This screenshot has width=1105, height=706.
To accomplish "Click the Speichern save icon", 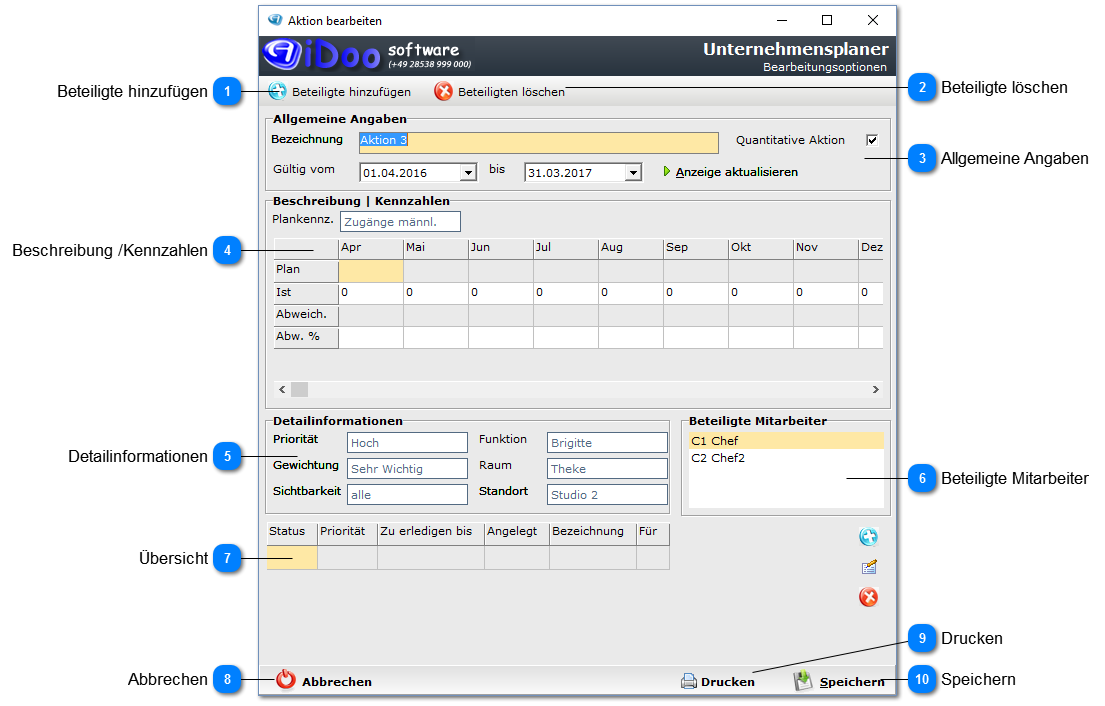I will [803, 680].
